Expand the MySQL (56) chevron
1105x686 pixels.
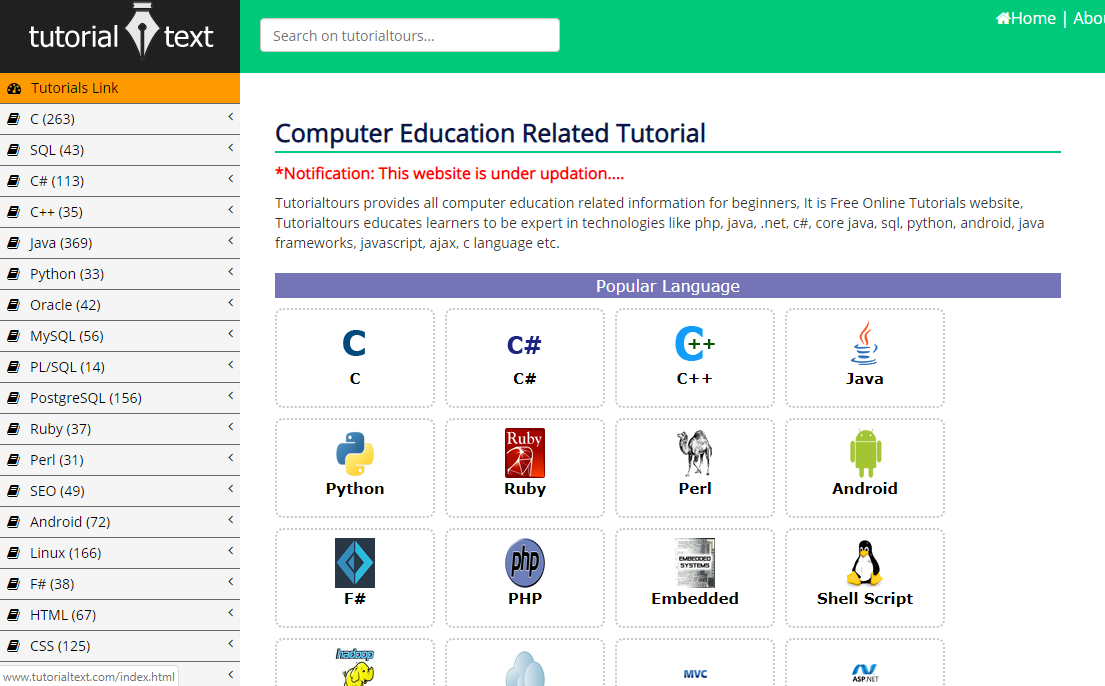coord(230,334)
